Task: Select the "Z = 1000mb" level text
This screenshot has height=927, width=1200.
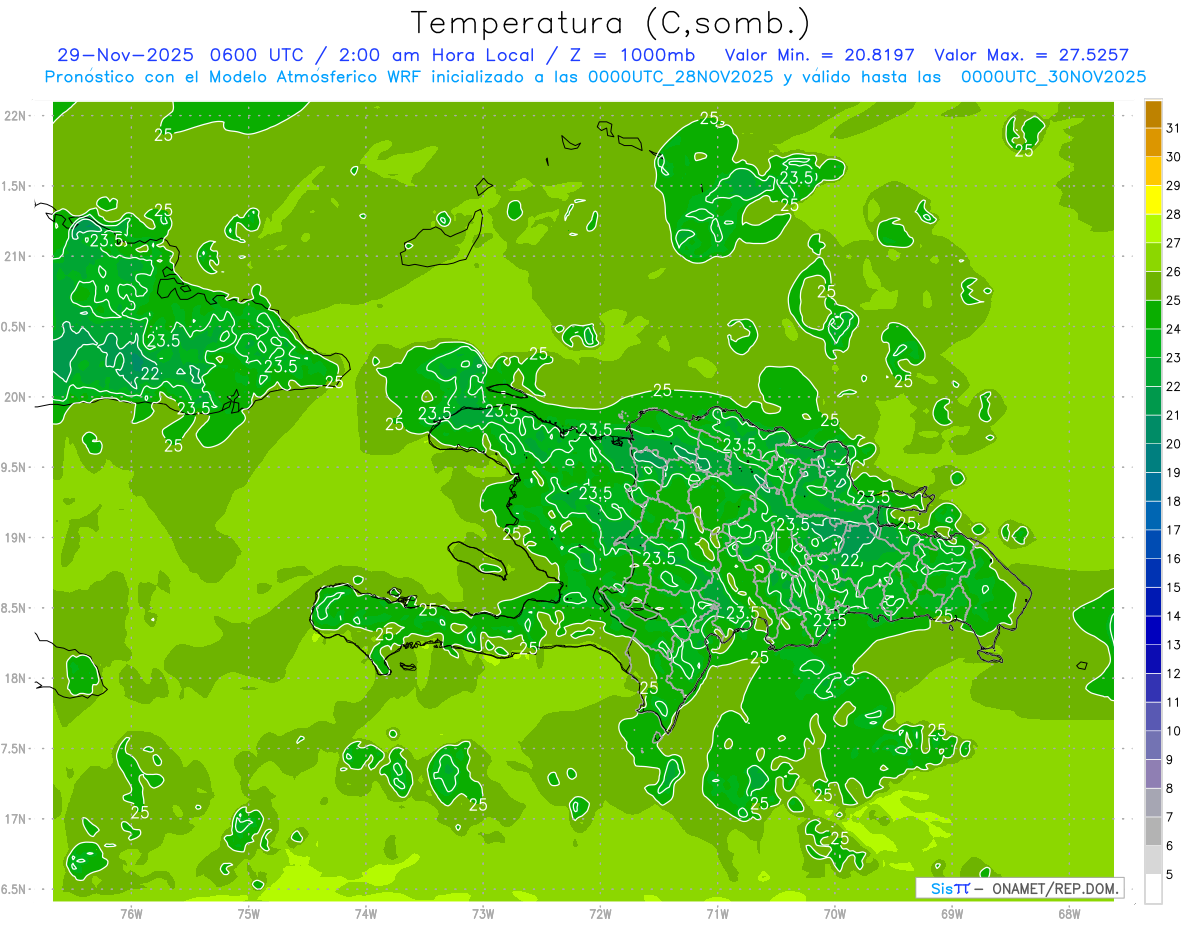Action: pos(635,55)
